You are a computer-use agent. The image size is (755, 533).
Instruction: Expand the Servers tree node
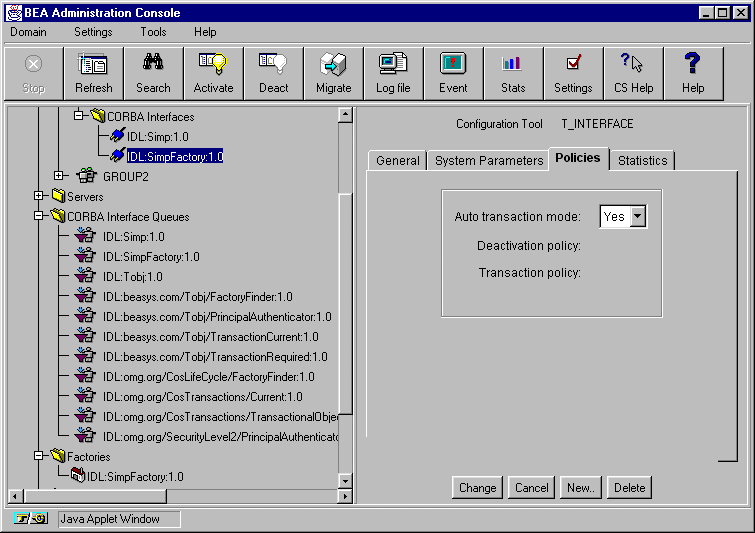[39, 195]
